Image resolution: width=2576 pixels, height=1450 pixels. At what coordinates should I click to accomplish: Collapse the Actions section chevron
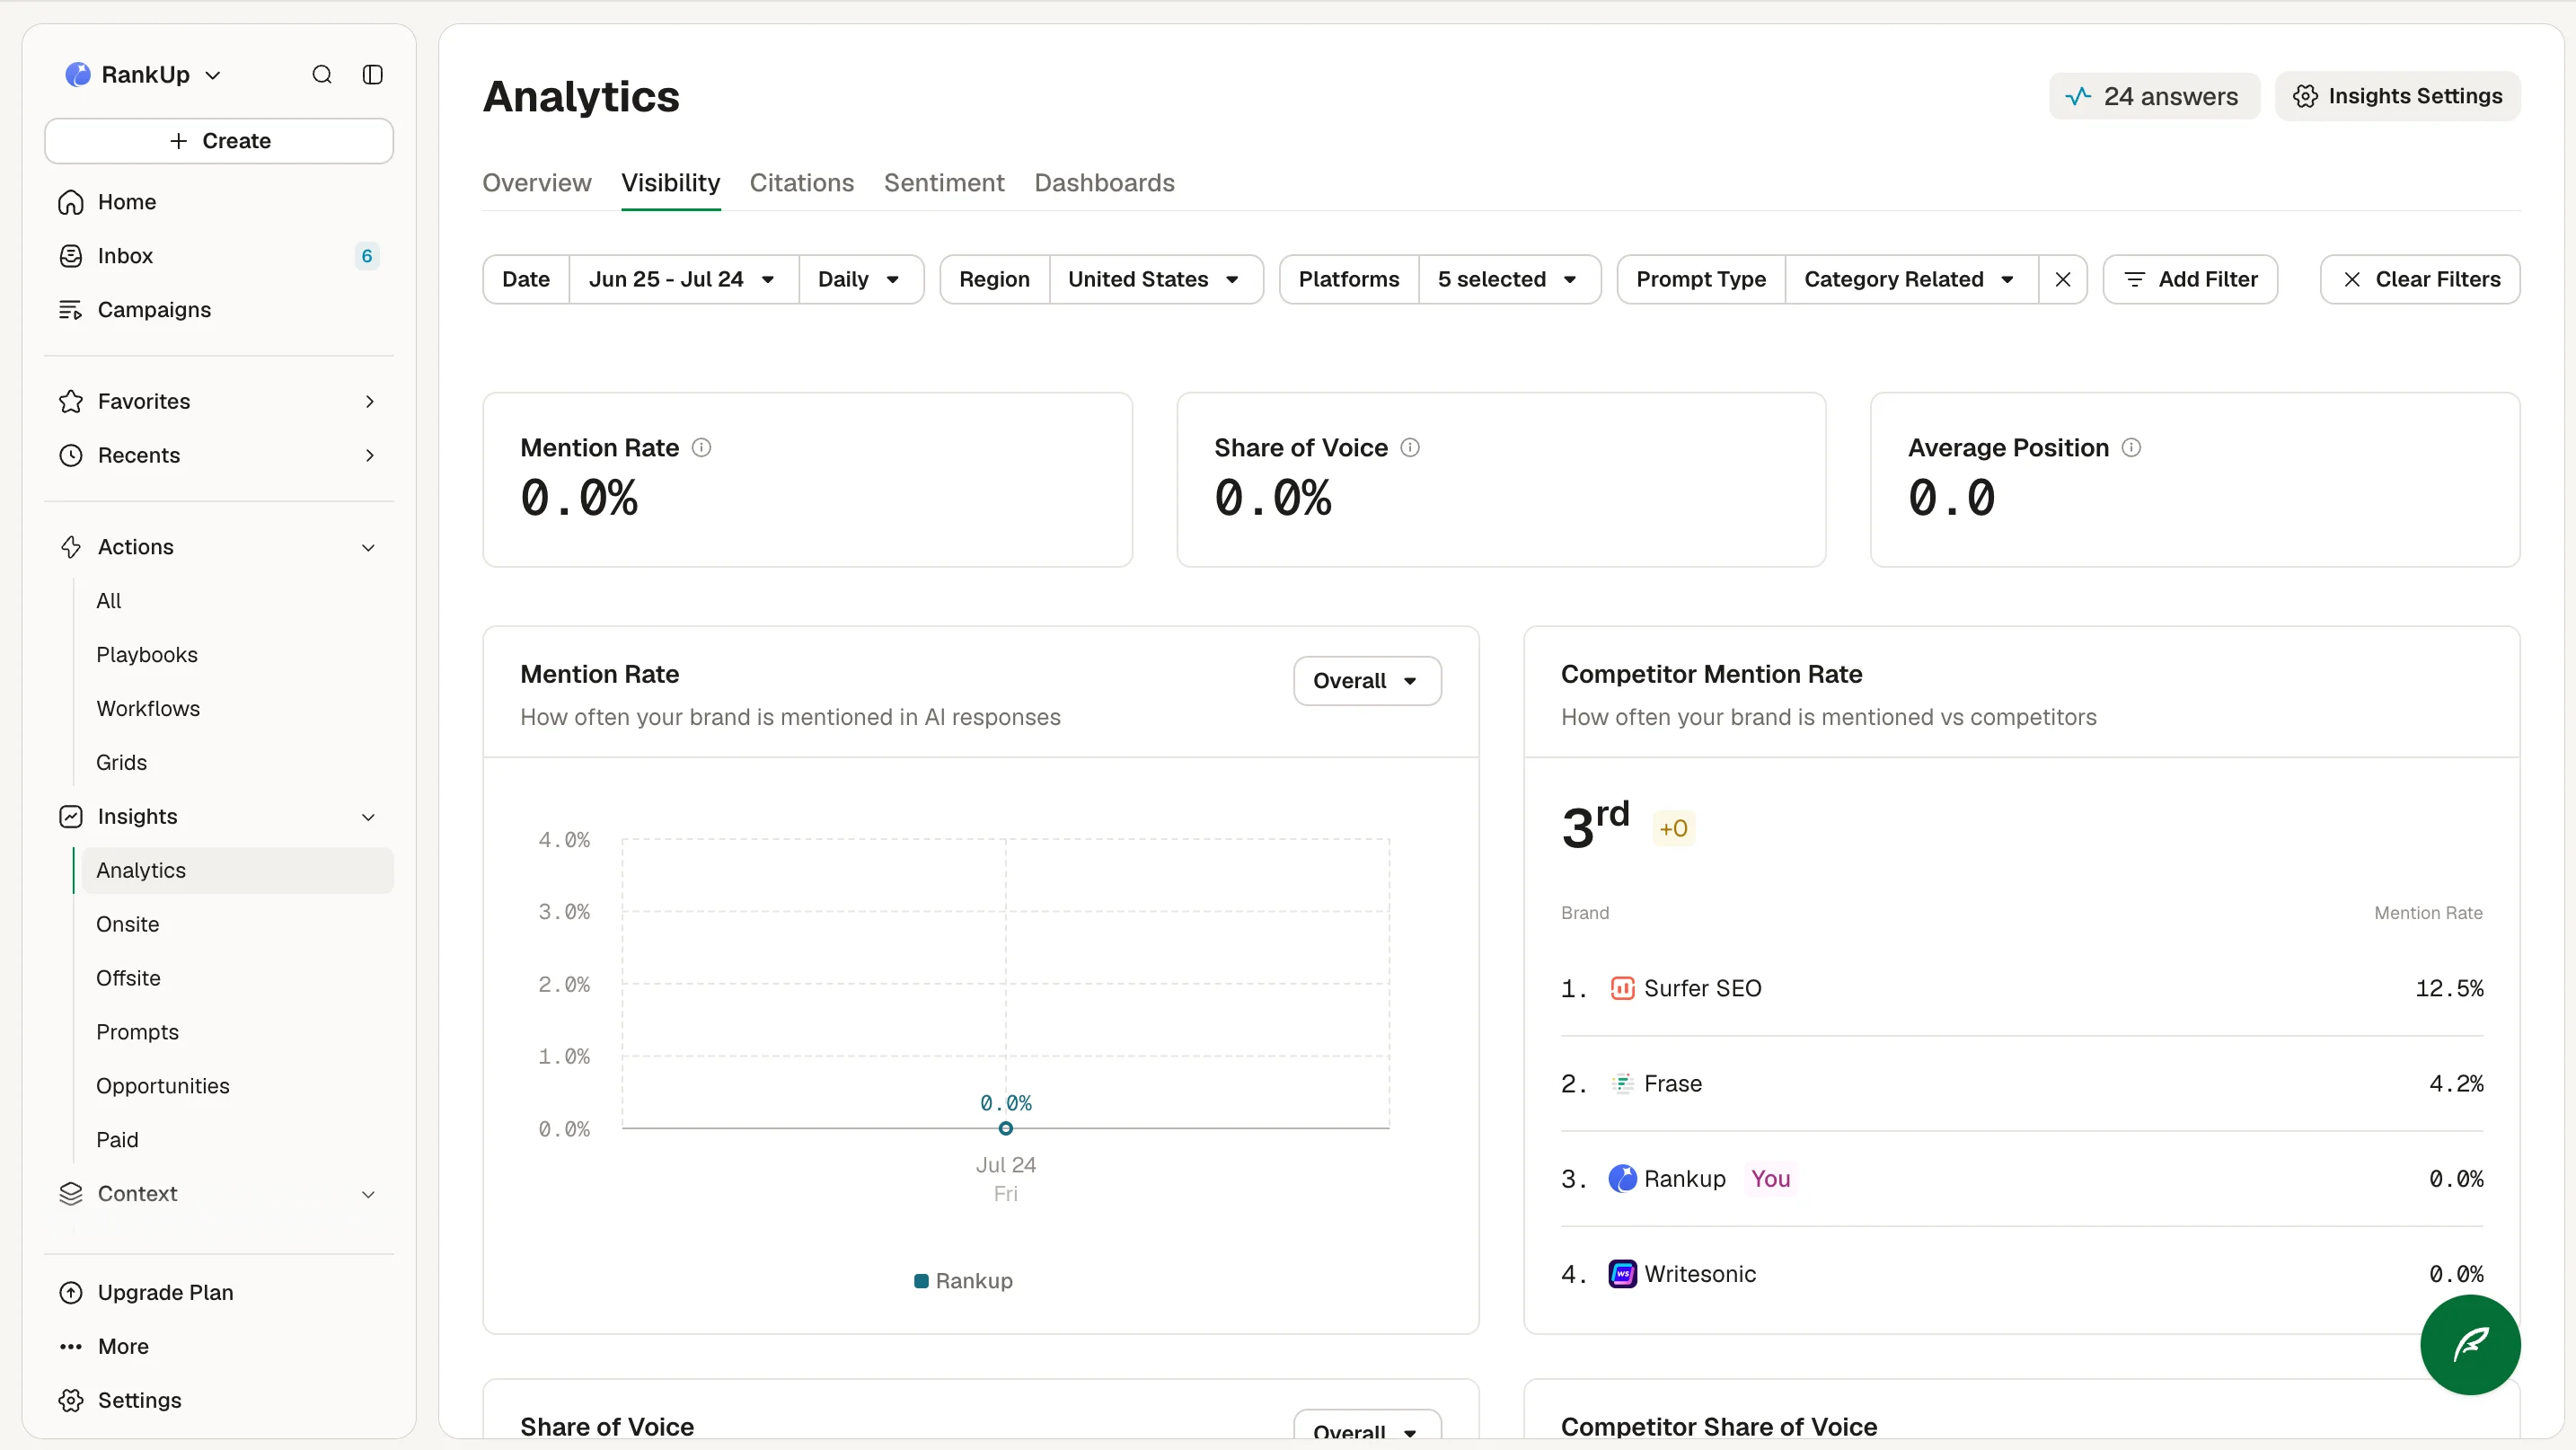369,548
